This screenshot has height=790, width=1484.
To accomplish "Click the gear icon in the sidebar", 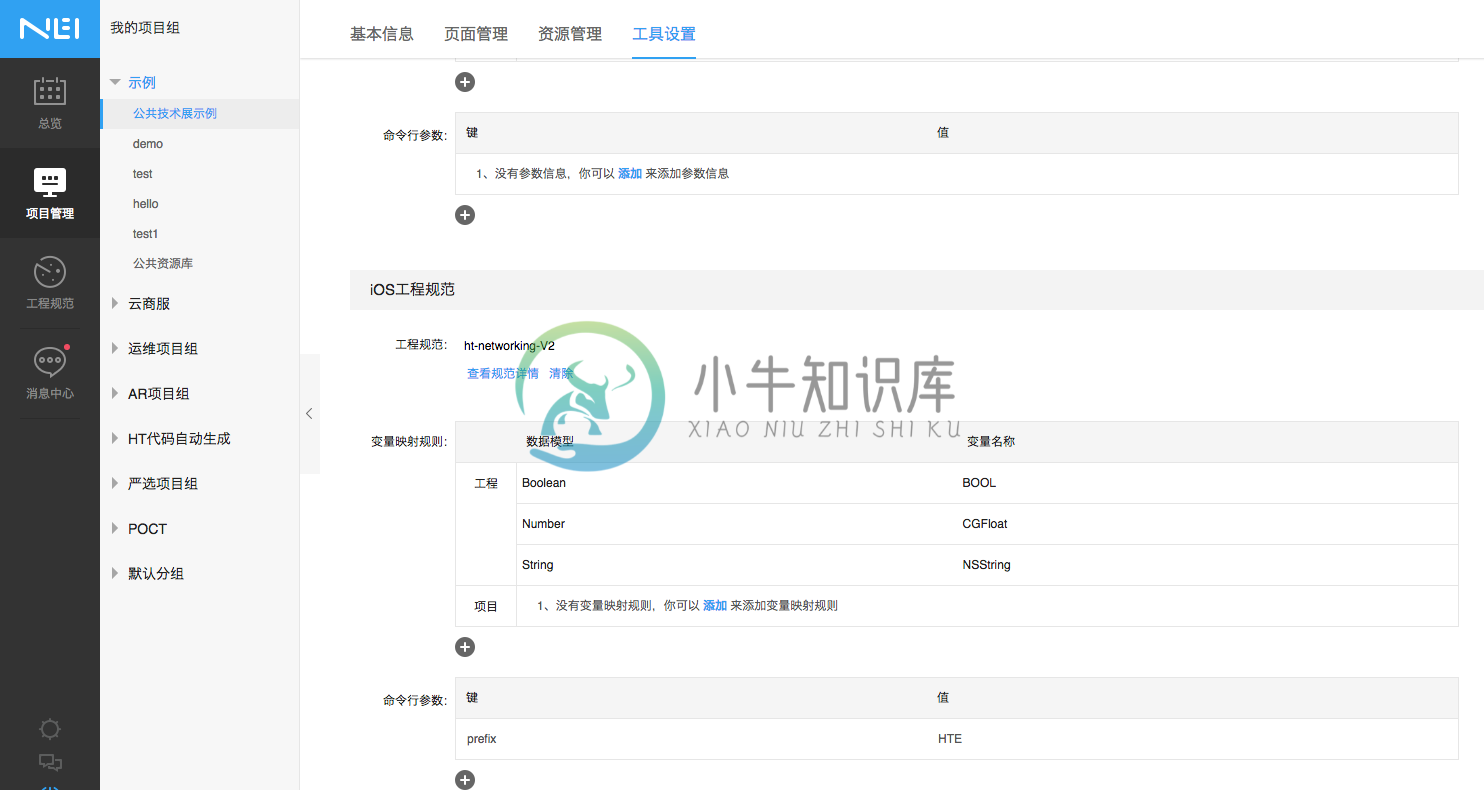I will point(50,729).
